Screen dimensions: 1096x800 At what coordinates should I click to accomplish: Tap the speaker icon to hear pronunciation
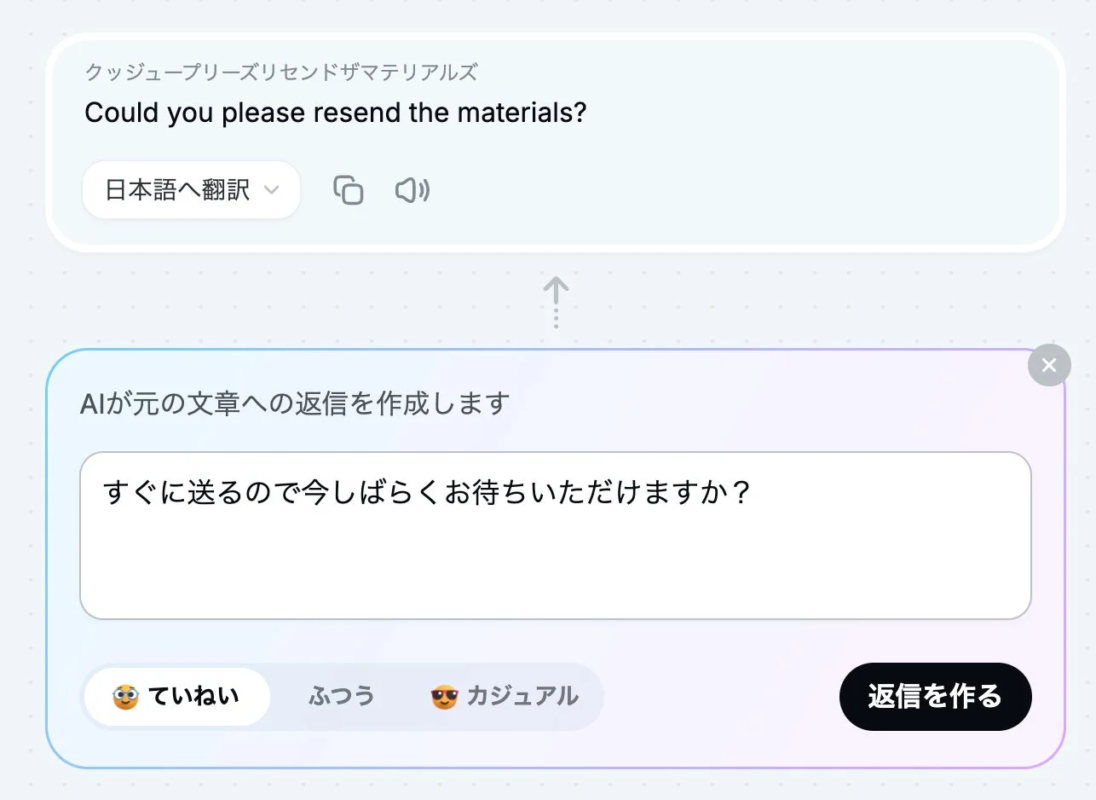click(x=411, y=190)
